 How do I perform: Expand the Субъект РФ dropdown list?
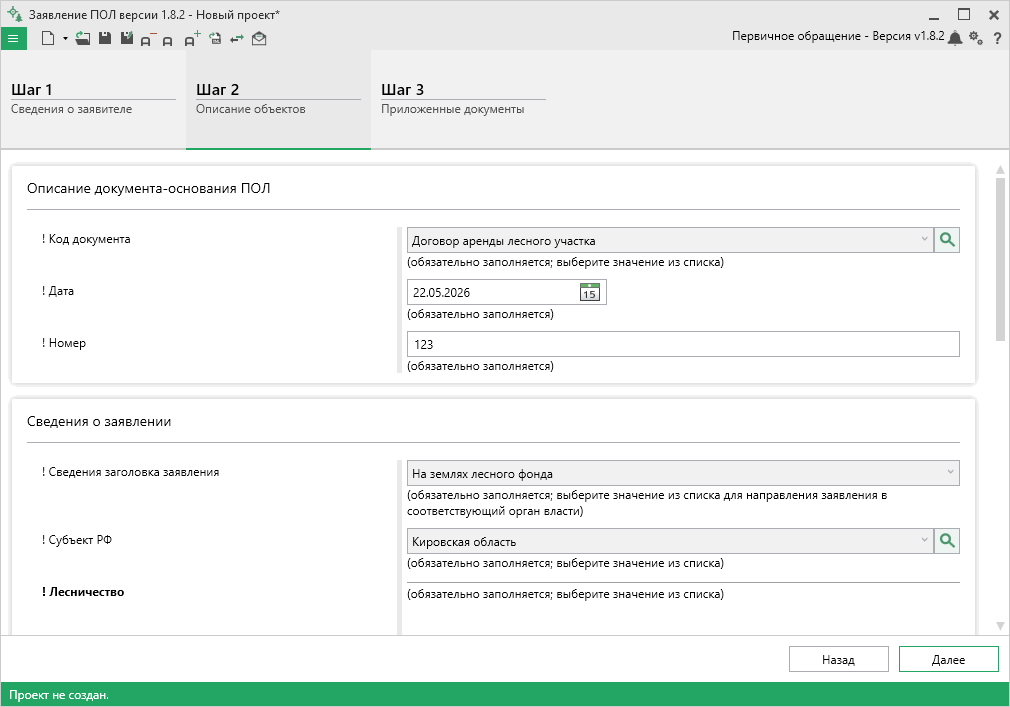click(924, 540)
